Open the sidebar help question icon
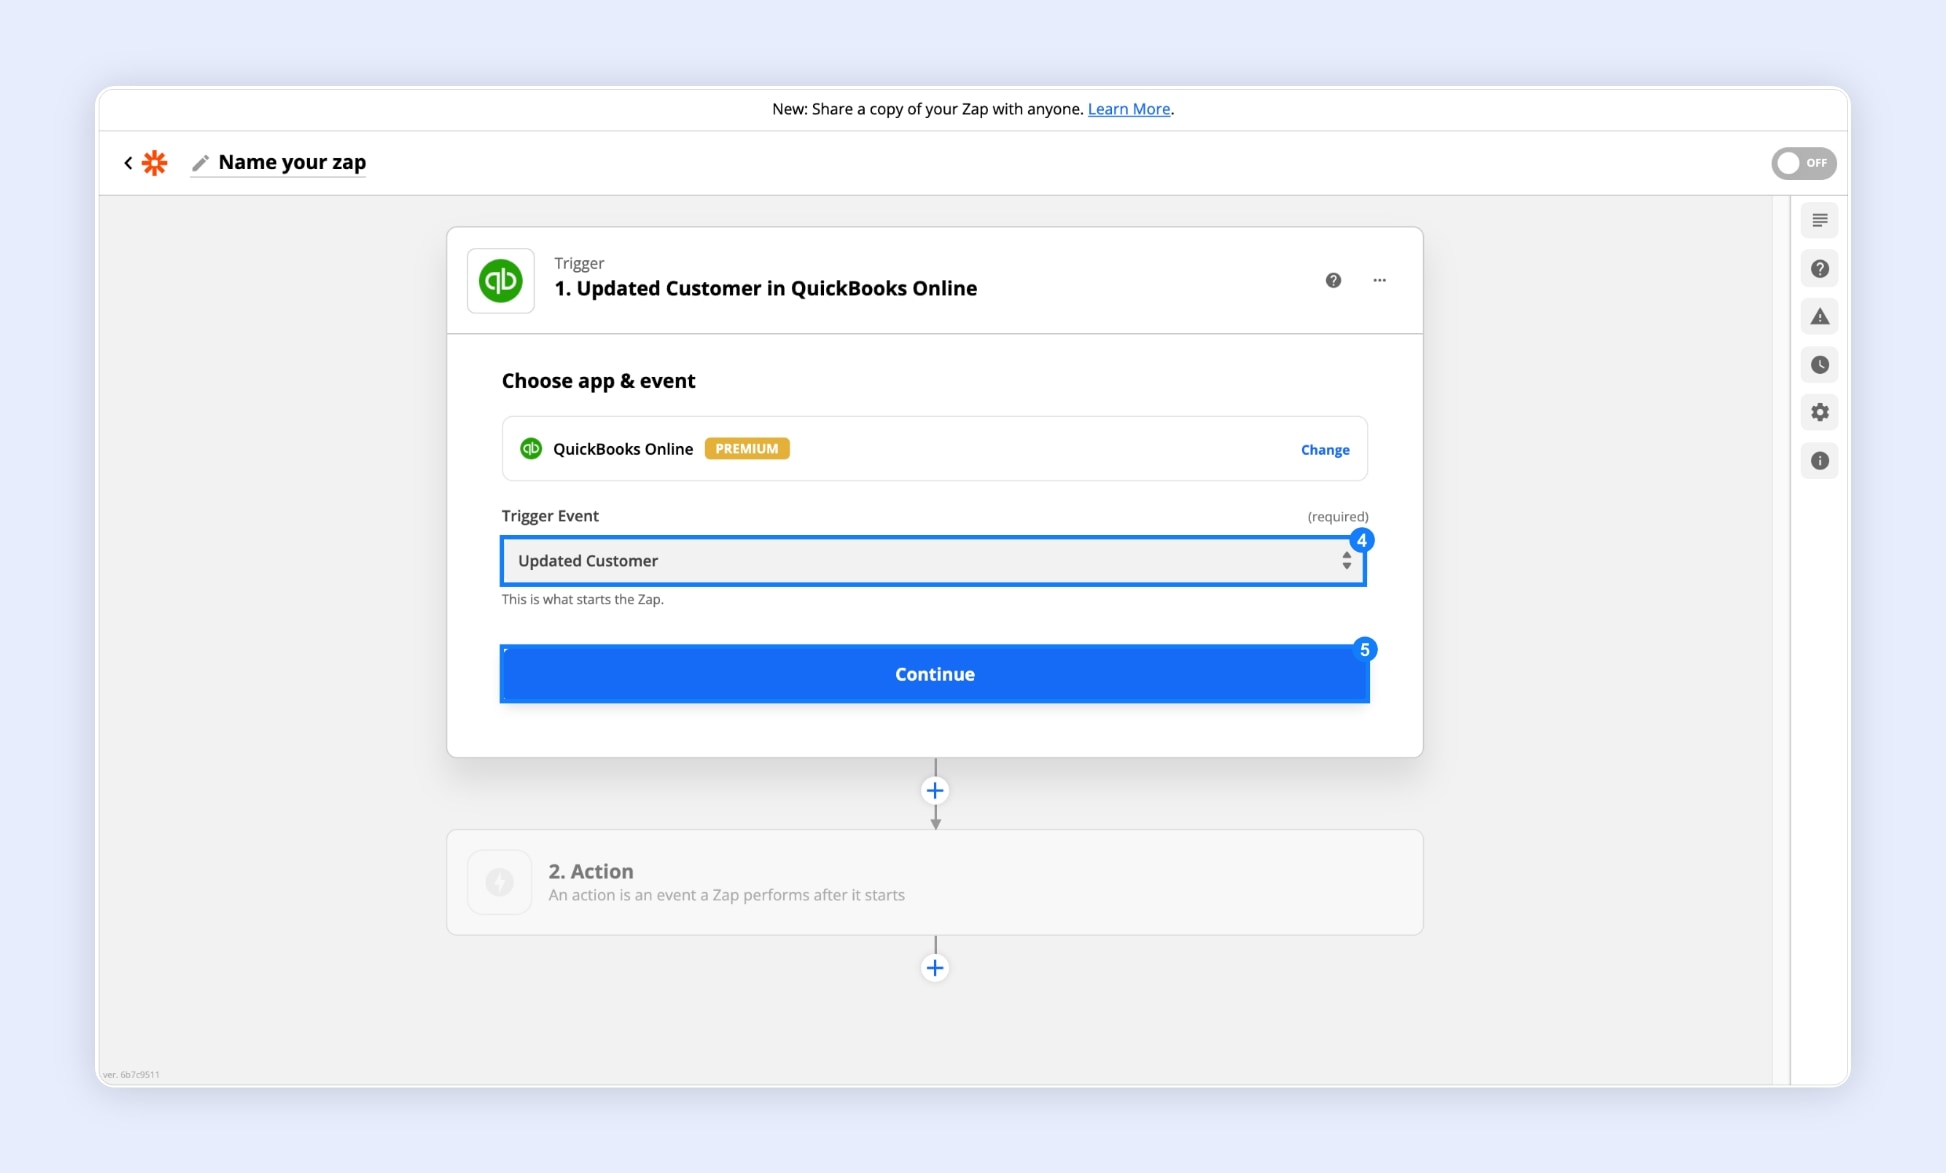The image size is (1946, 1174). (1819, 268)
